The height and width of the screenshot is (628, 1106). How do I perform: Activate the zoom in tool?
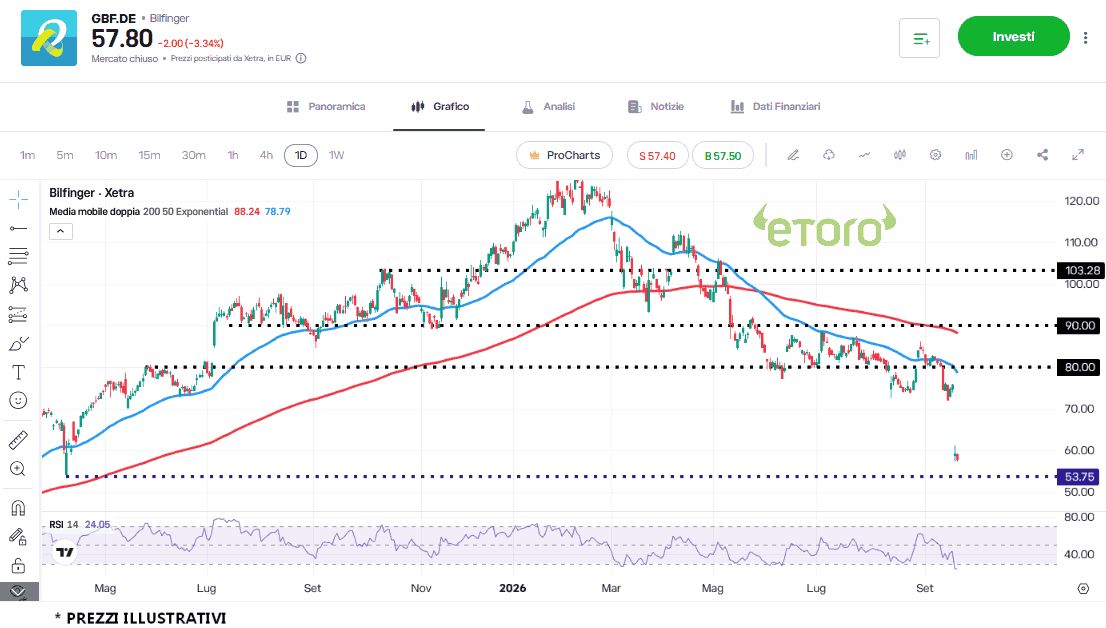click(18, 469)
